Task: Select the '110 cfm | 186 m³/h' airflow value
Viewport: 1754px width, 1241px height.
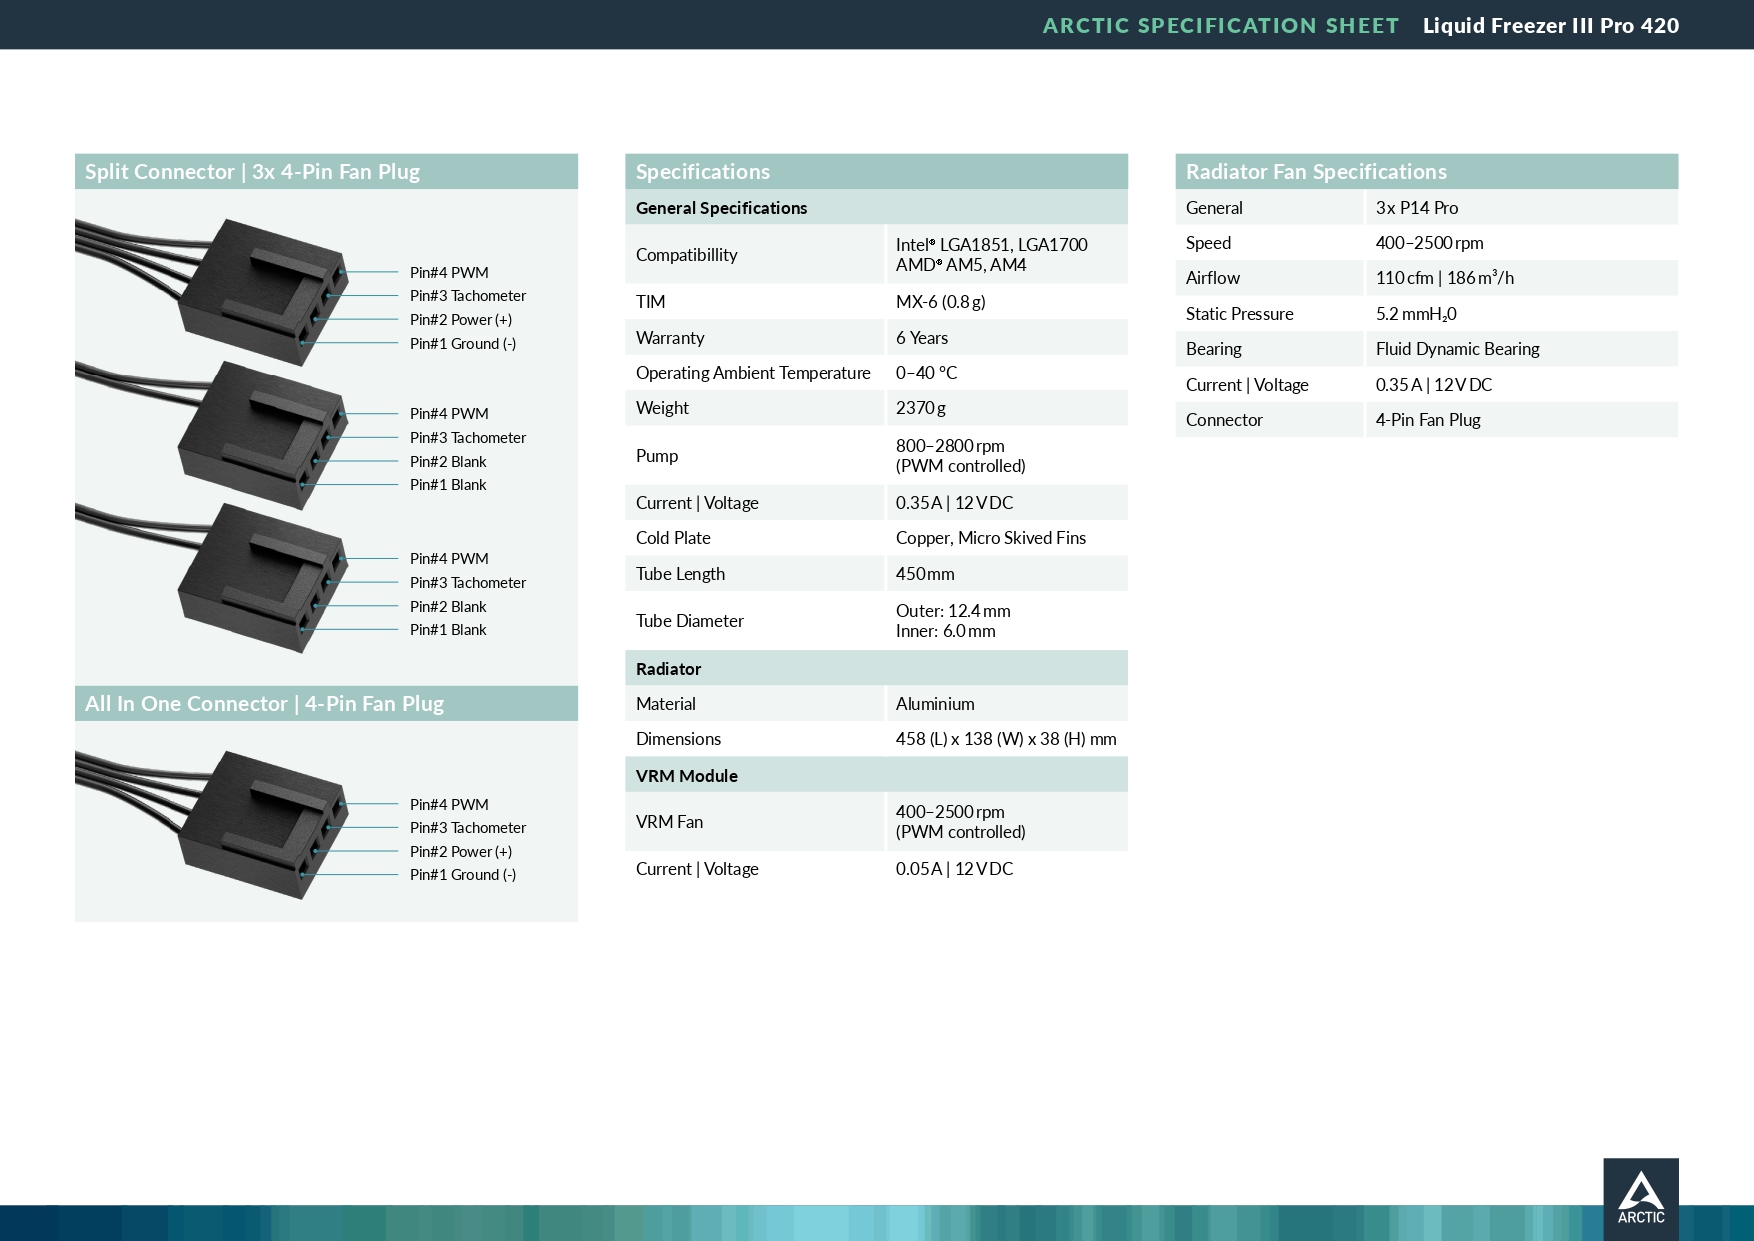Action: point(1445,278)
